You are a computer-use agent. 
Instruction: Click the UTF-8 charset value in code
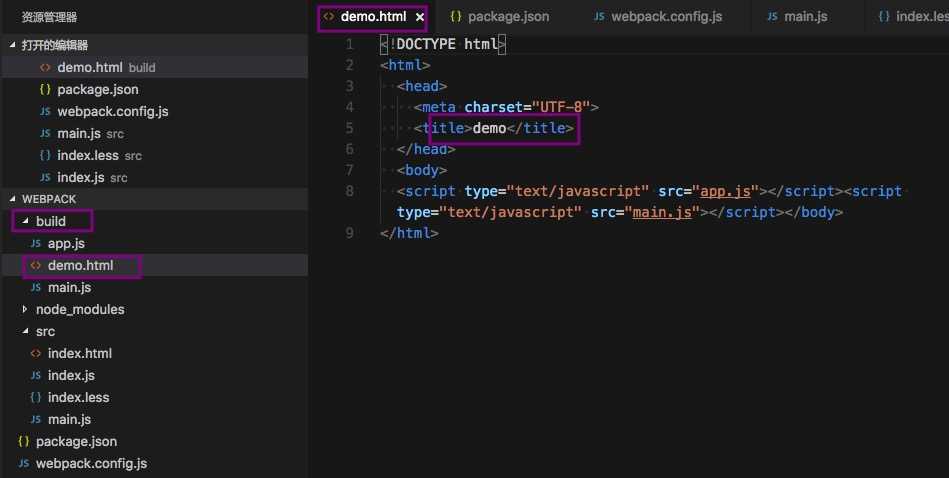coord(560,107)
